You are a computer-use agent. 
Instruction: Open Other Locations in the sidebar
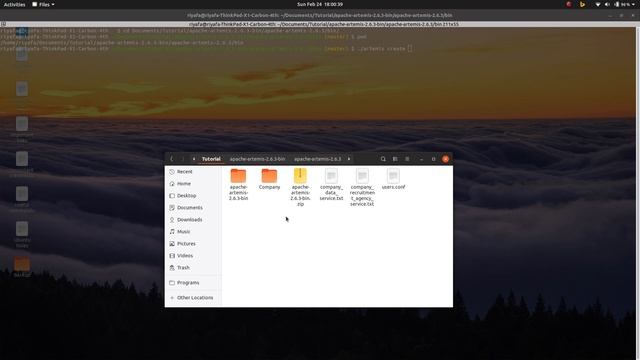click(x=193, y=298)
